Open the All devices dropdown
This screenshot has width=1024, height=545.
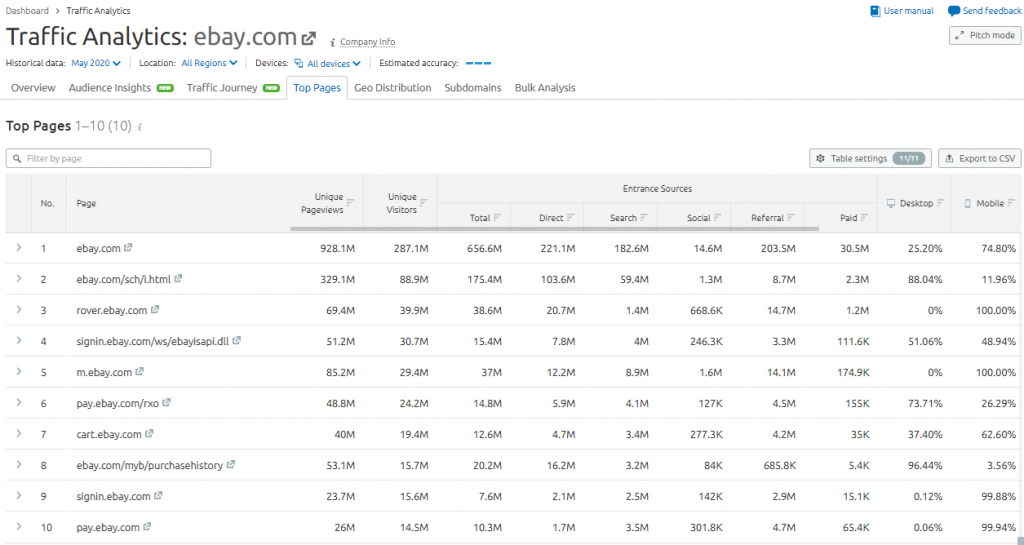click(327, 63)
